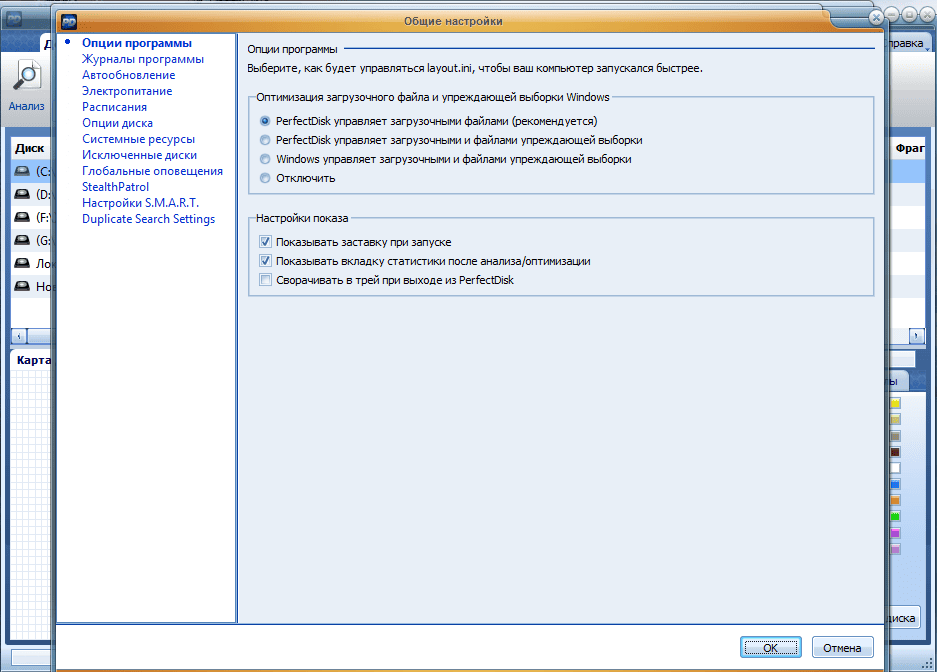Click the right scroll arrow under the disk list

[916, 336]
